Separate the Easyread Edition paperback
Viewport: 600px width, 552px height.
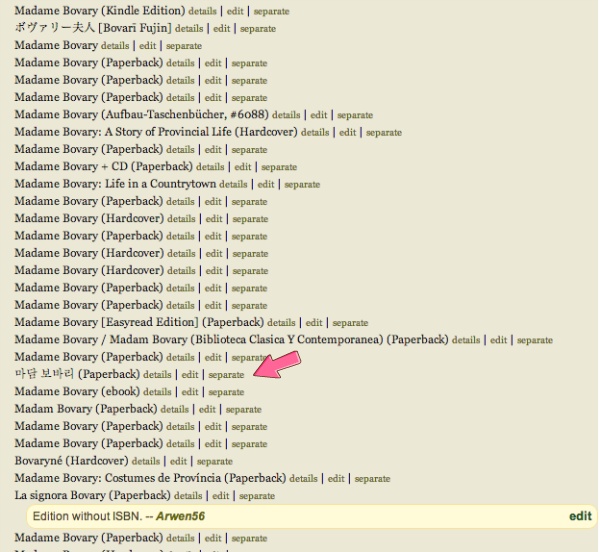pos(350,322)
